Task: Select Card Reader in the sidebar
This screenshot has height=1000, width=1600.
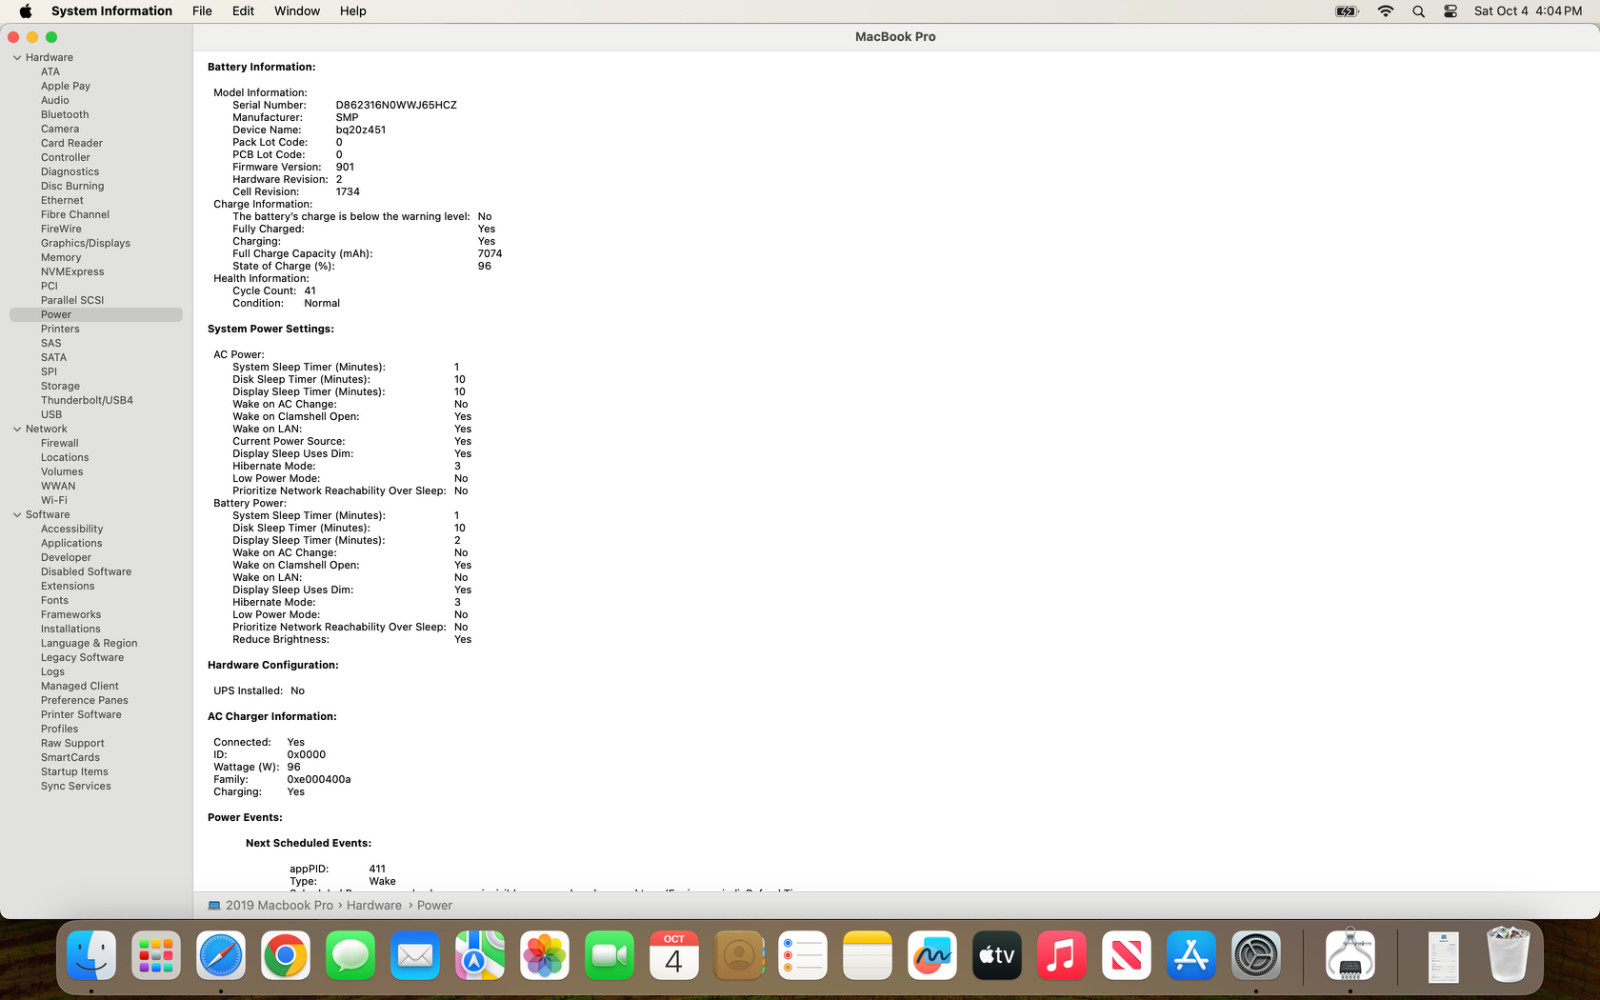Action: [72, 144]
